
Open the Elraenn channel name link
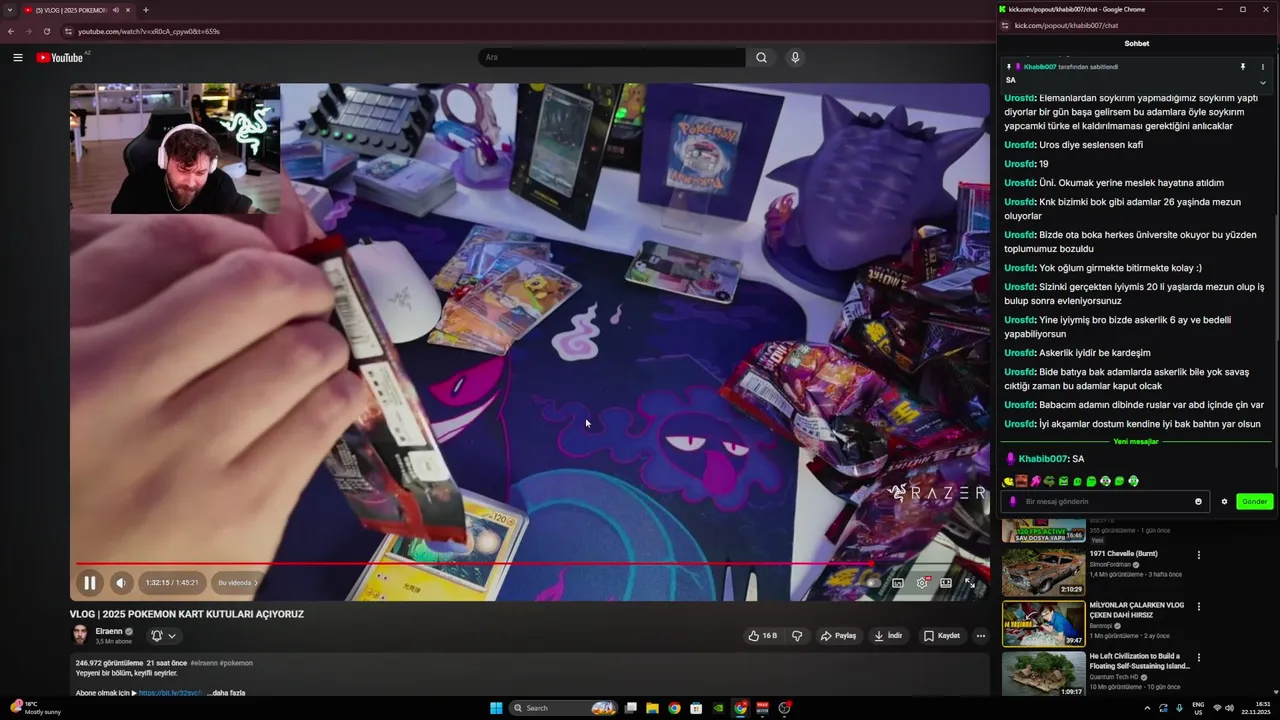(x=109, y=631)
